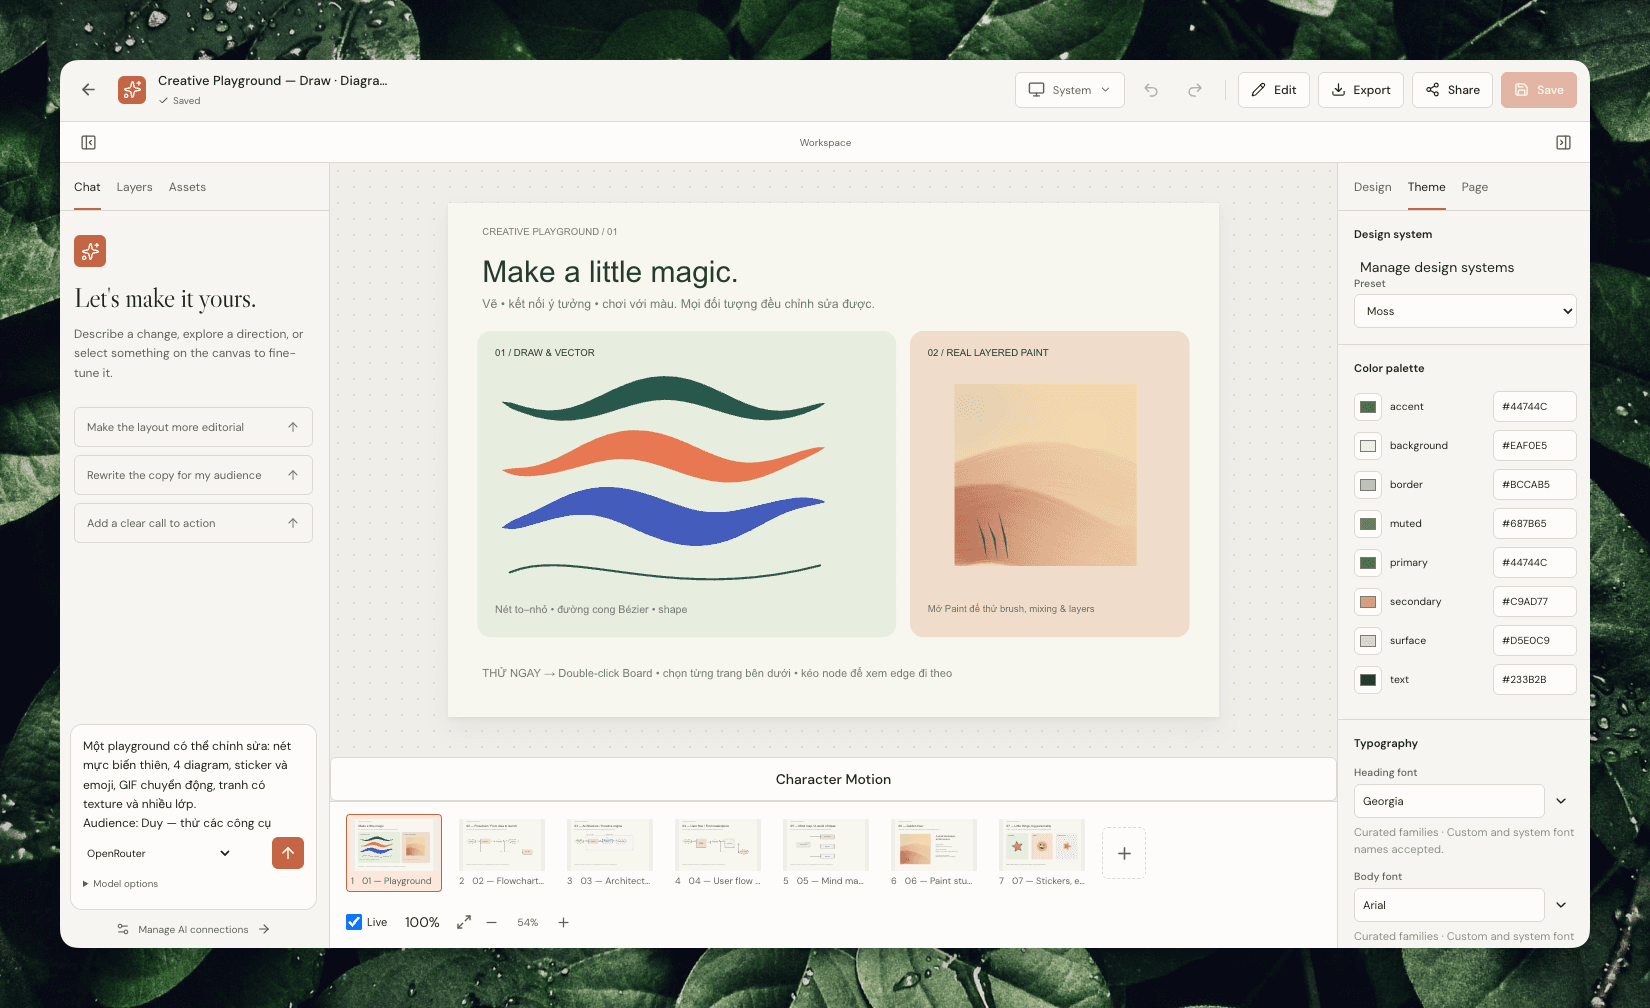
Task: Open Manage design systems link
Action: coord(1437,267)
